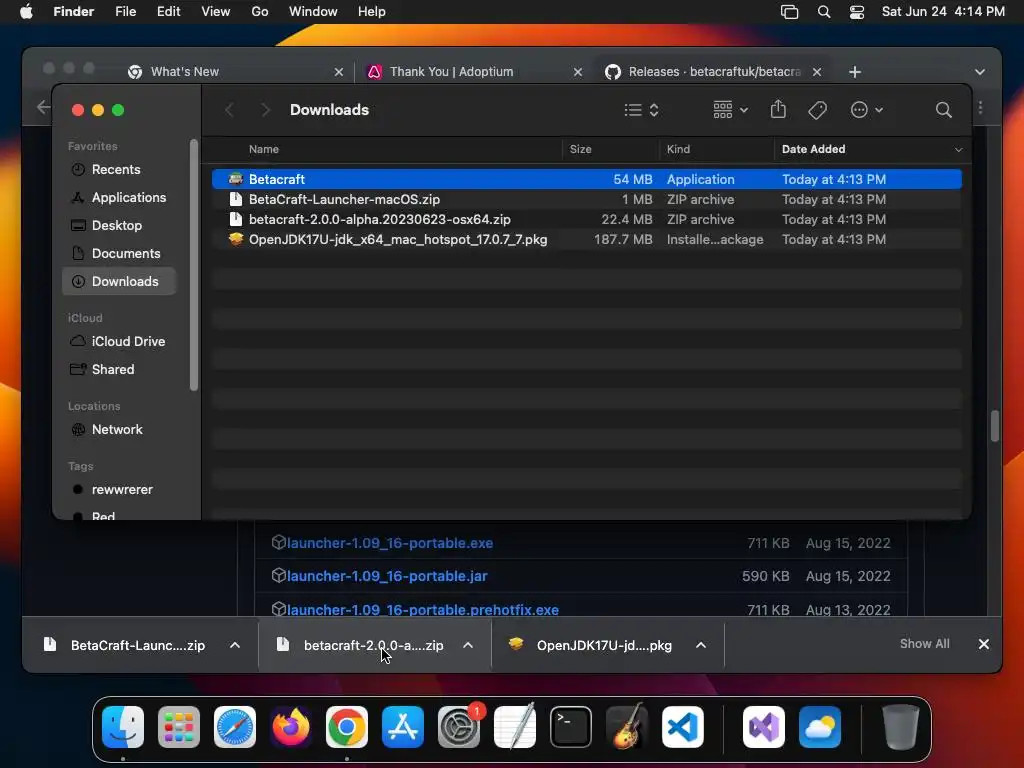1024x768 pixels.
Task: Open the Chrome three-dot menu
Action: (980, 108)
